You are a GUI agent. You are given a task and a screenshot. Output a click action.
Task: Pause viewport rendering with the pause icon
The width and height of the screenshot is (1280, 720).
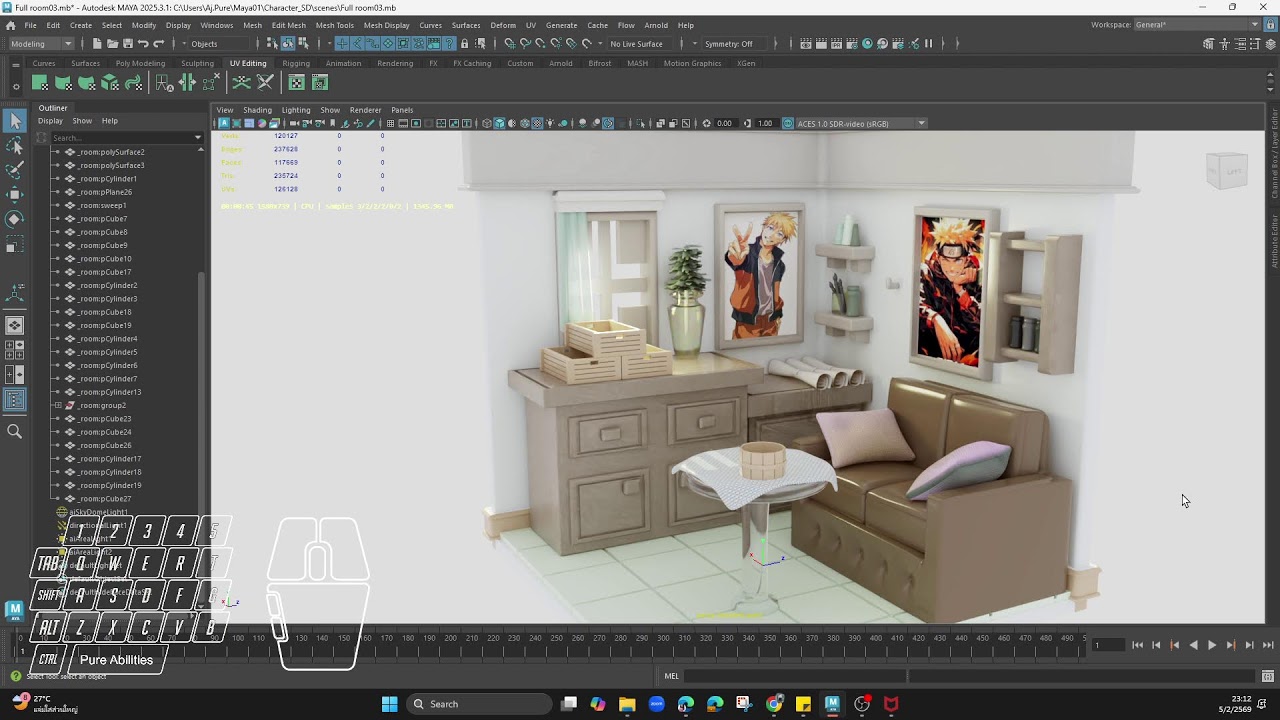929,44
